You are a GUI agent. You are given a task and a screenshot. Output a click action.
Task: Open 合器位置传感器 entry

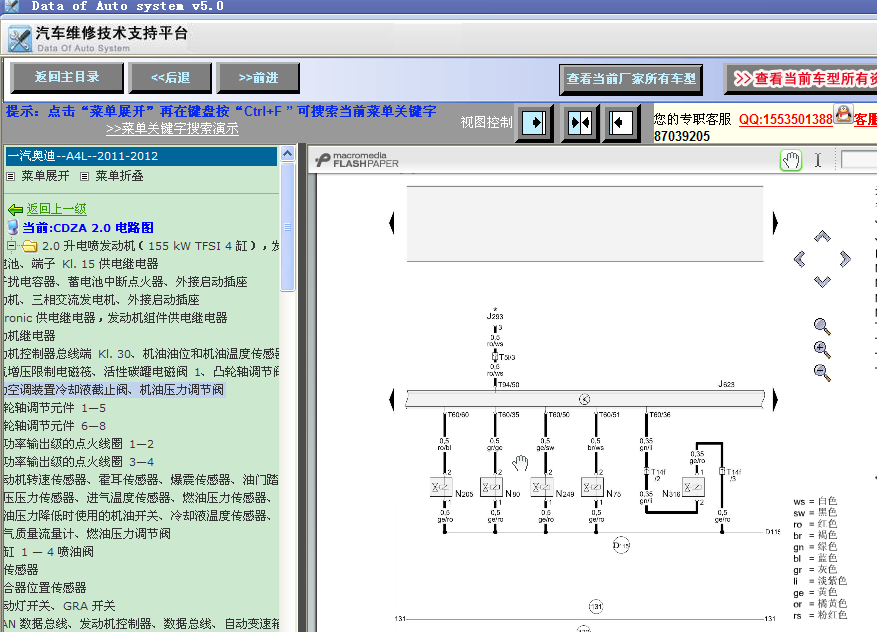pos(45,588)
